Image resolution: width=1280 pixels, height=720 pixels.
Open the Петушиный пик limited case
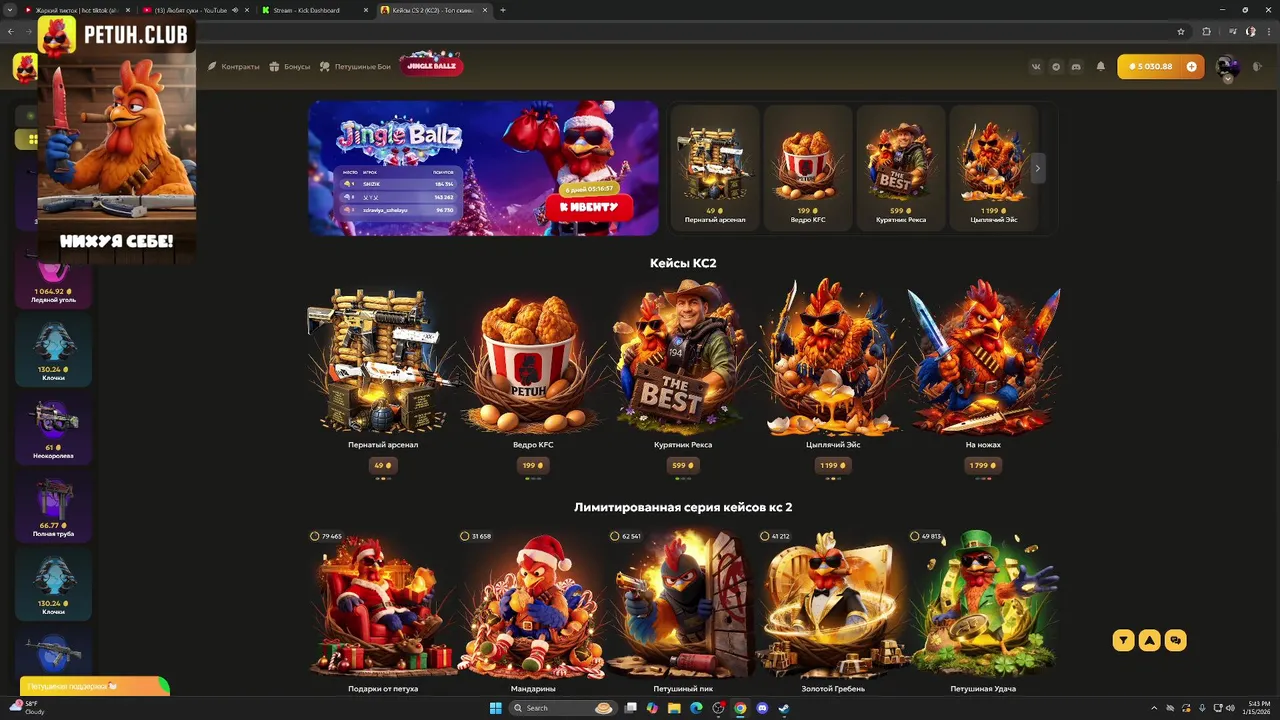click(683, 610)
